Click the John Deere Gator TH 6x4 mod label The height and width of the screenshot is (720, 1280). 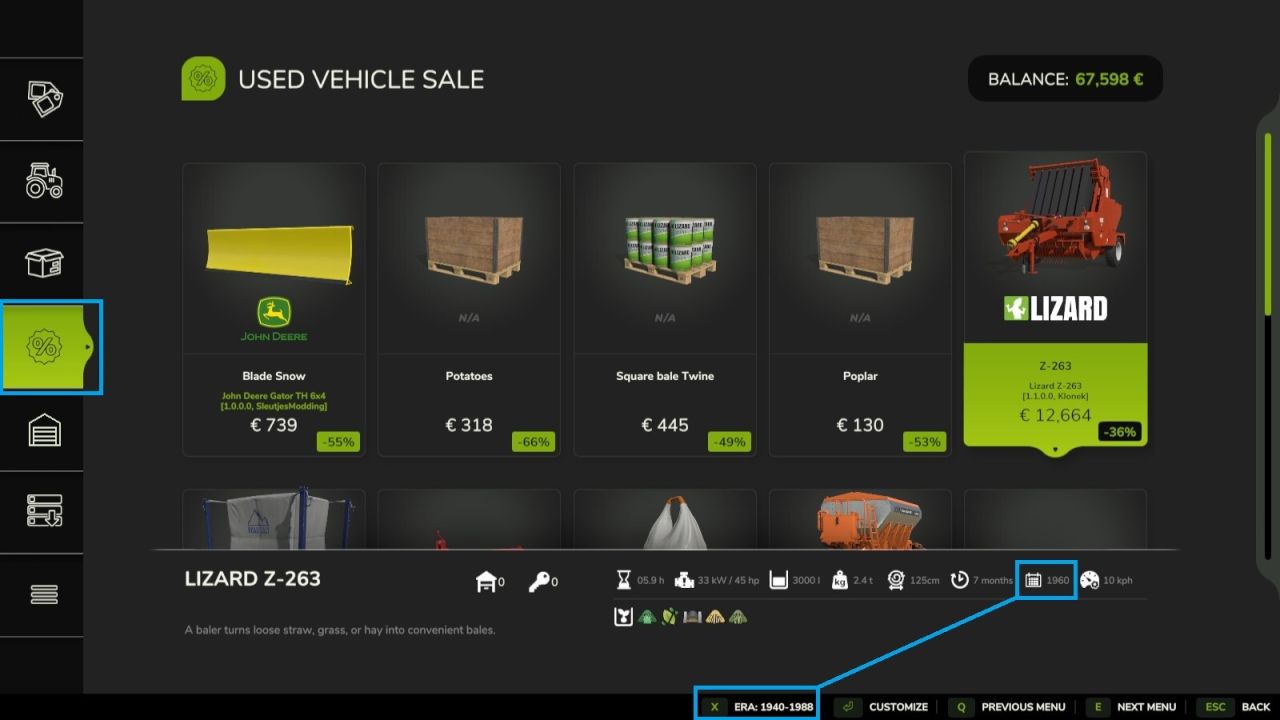274,401
